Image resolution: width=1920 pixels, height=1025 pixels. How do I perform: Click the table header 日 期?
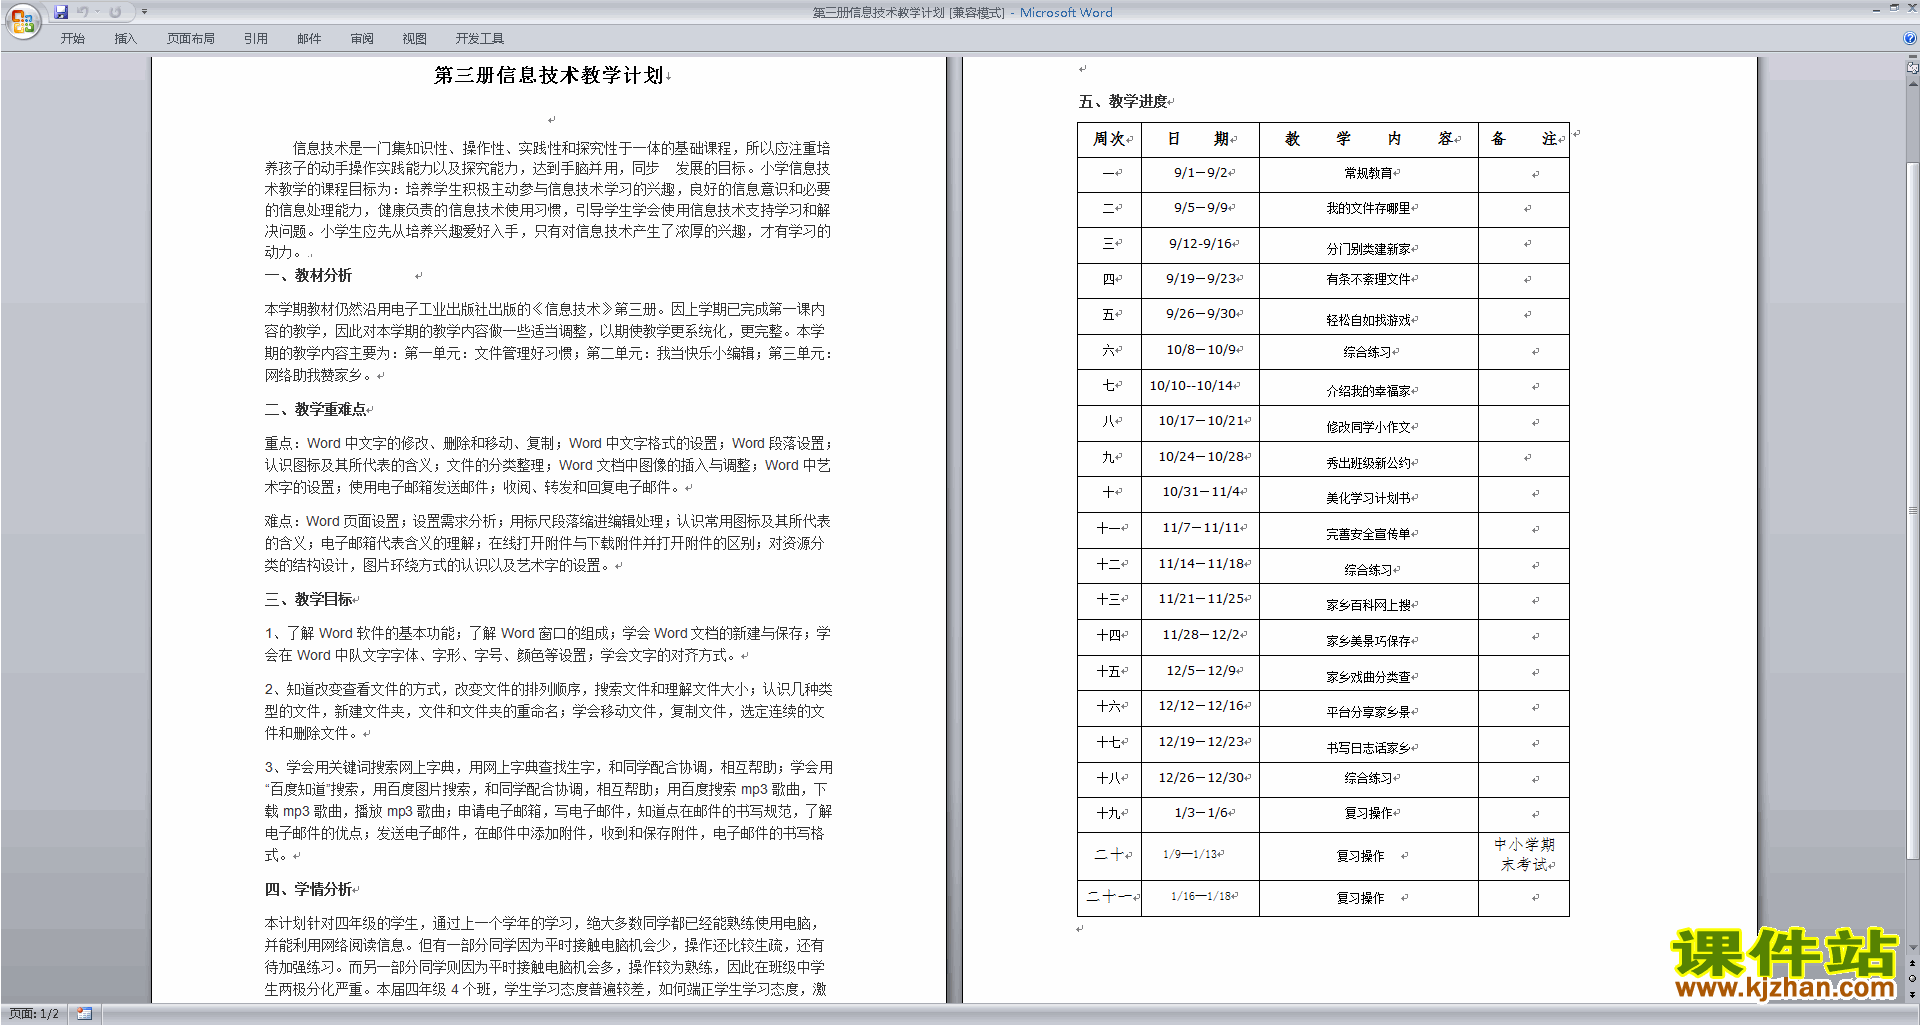point(1198,139)
